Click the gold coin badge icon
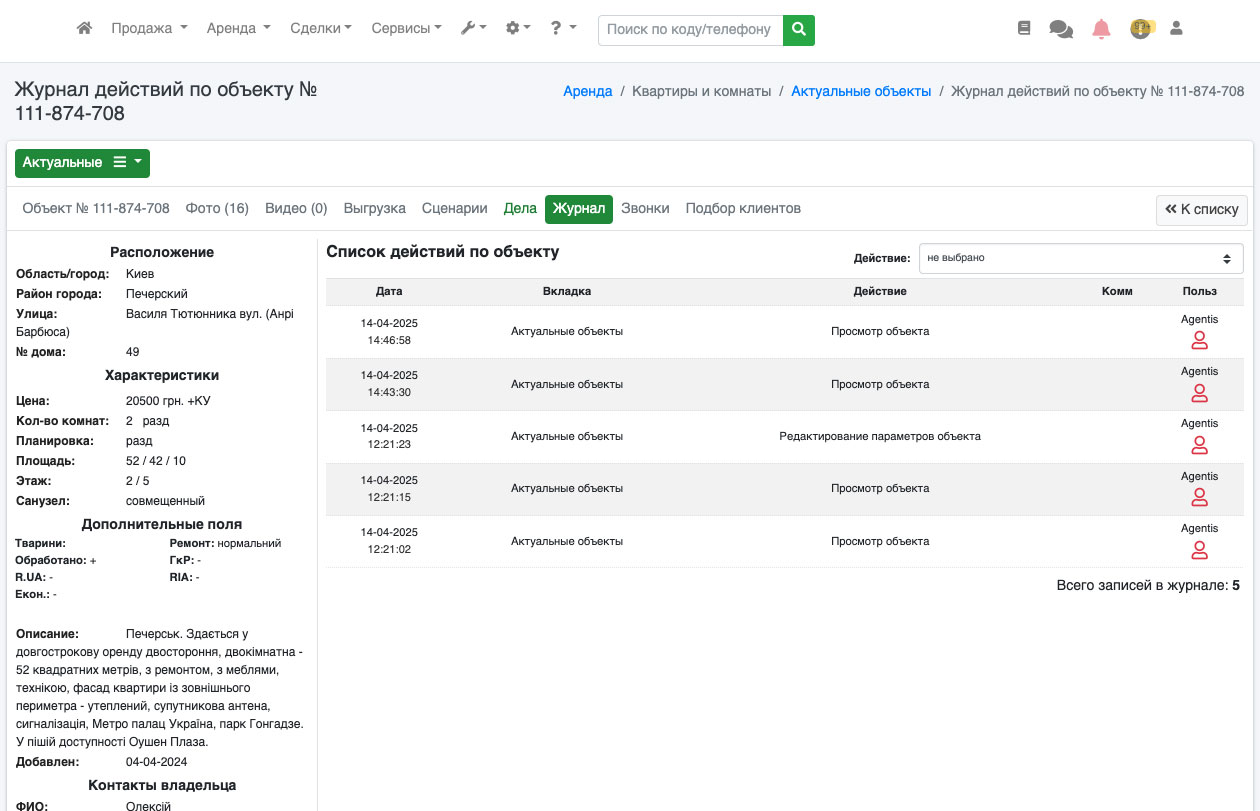The height and width of the screenshot is (811, 1260). point(1141,29)
